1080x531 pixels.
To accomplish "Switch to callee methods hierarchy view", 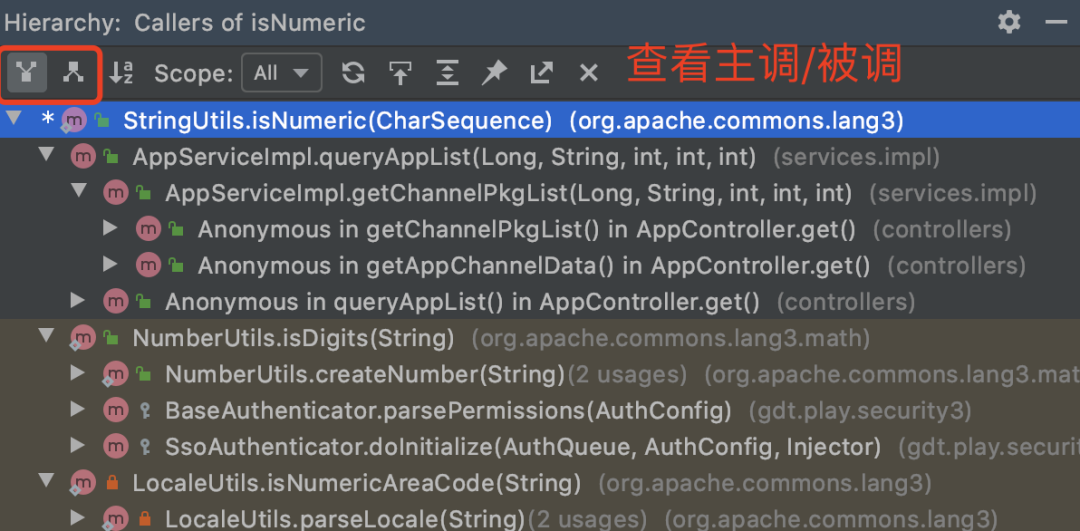I will pyautogui.click(x=73, y=73).
